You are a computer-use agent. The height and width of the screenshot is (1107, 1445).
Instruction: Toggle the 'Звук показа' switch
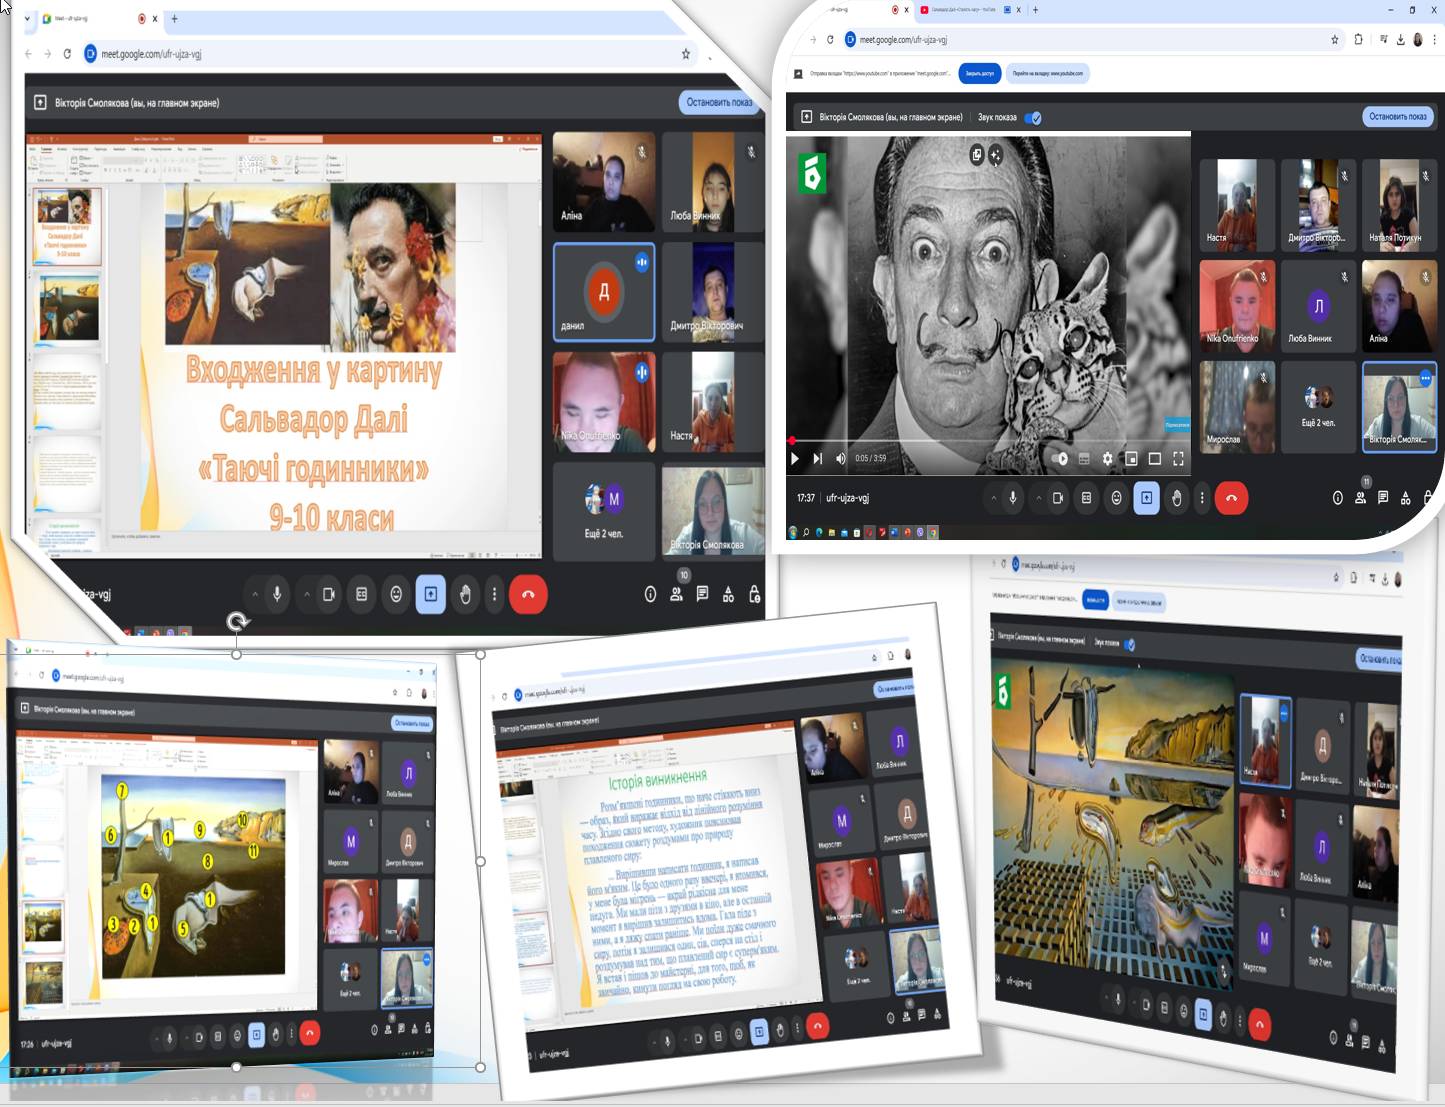[x=1033, y=118]
